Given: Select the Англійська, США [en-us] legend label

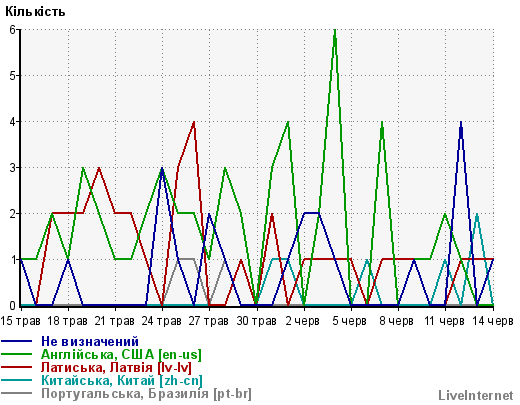Looking at the screenshot, I should point(121,354).
